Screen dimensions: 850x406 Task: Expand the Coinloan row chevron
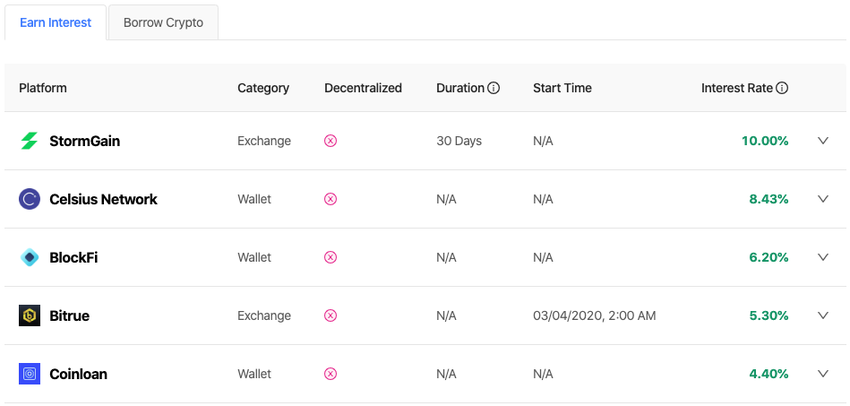tap(823, 374)
